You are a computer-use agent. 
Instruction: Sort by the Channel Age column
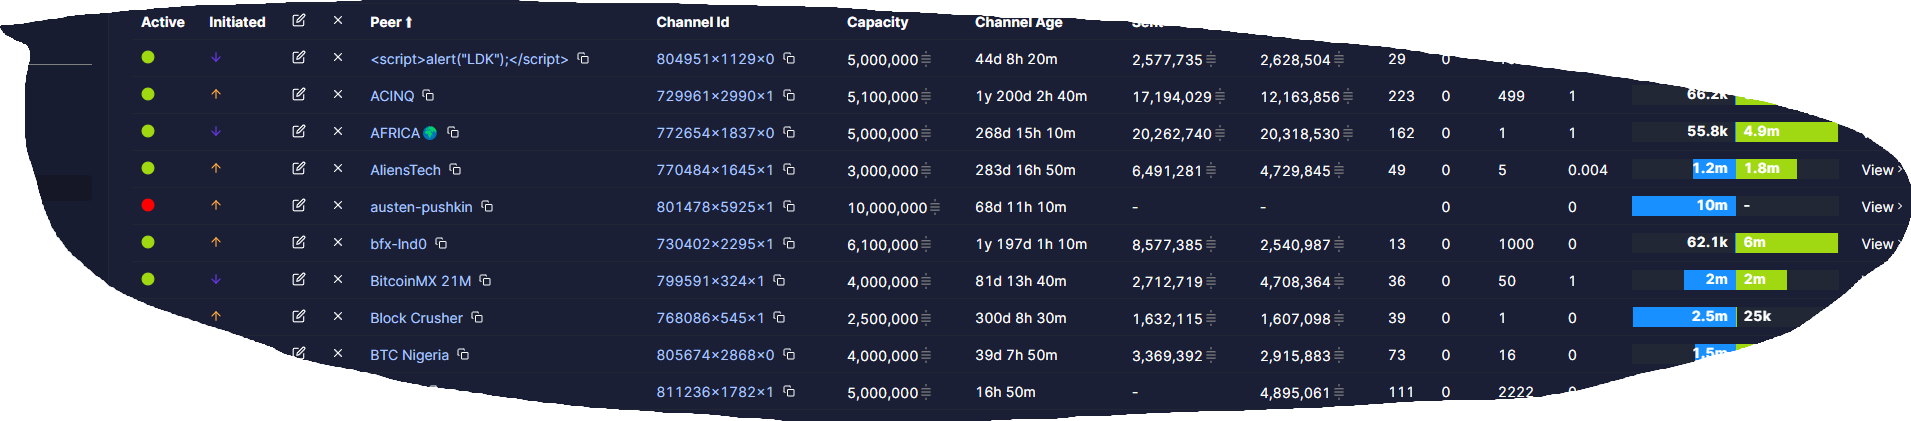click(x=1018, y=22)
